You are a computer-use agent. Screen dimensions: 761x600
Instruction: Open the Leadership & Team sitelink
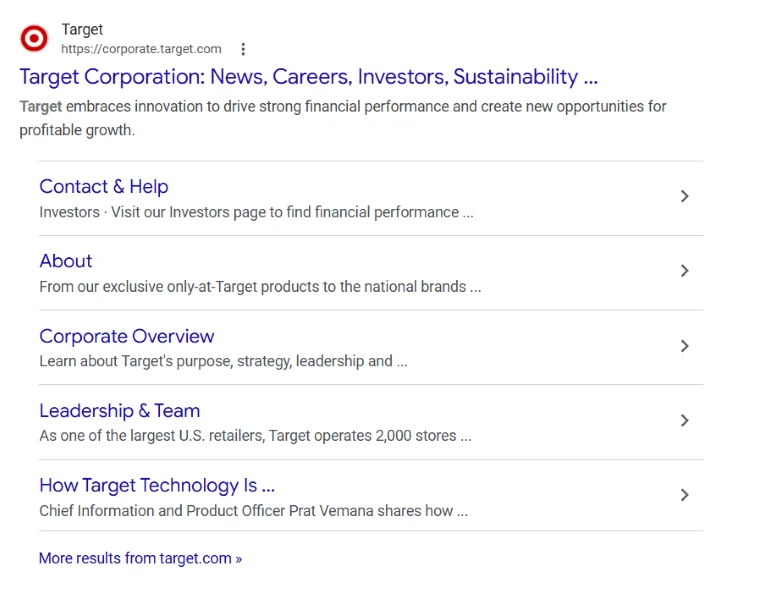click(120, 411)
